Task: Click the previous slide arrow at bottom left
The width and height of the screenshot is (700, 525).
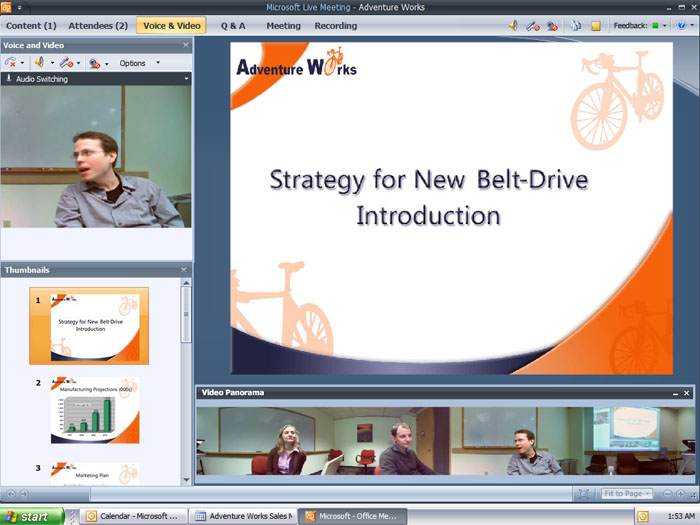Action: pyautogui.click(x=11, y=494)
